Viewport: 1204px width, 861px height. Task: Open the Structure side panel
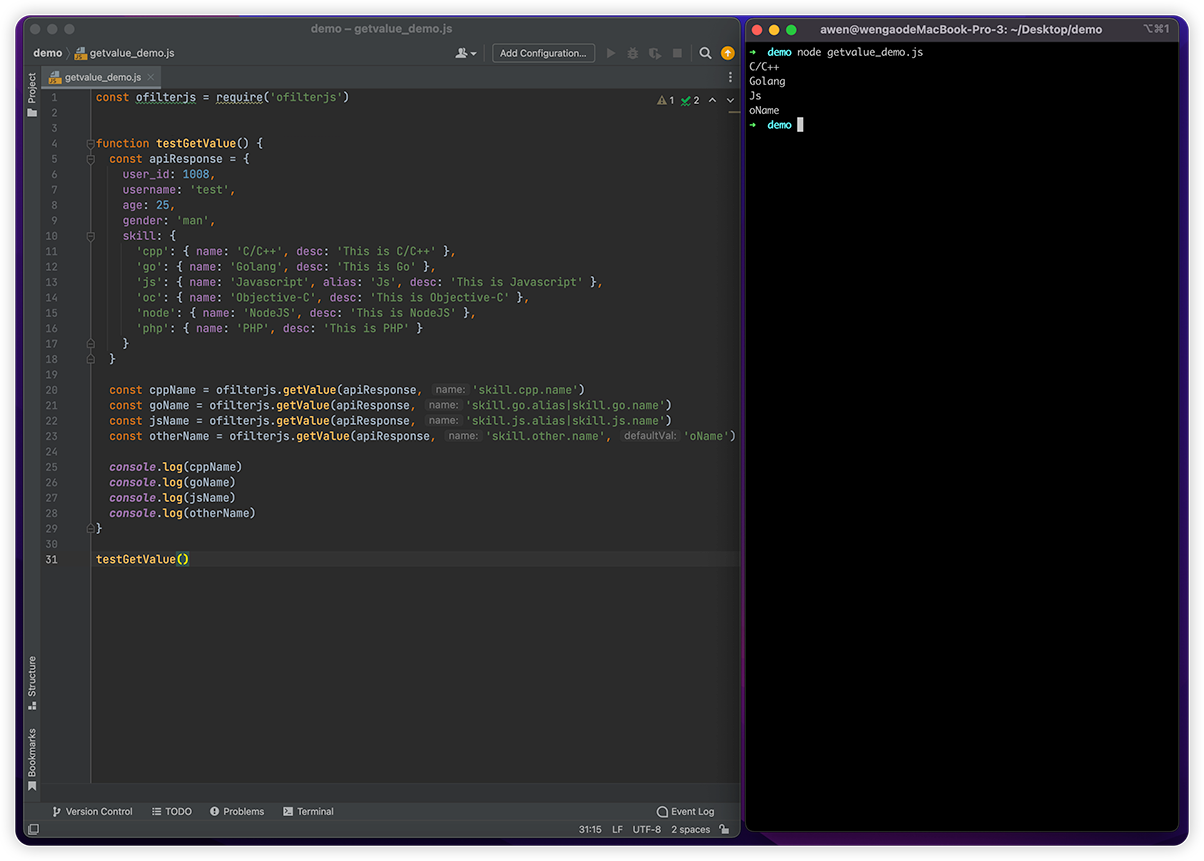pos(32,682)
